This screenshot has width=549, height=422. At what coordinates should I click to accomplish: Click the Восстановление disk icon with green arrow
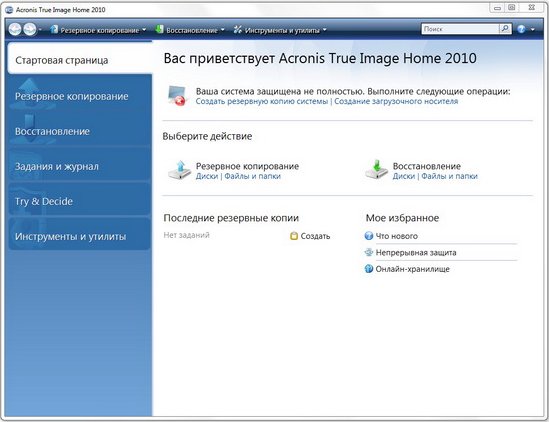pyautogui.click(x=376, y=170)
